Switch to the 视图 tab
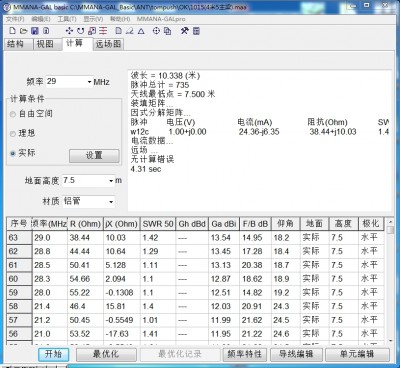This screenshot has height=368, width=400. pyautogui.click(x=47, y=44)
